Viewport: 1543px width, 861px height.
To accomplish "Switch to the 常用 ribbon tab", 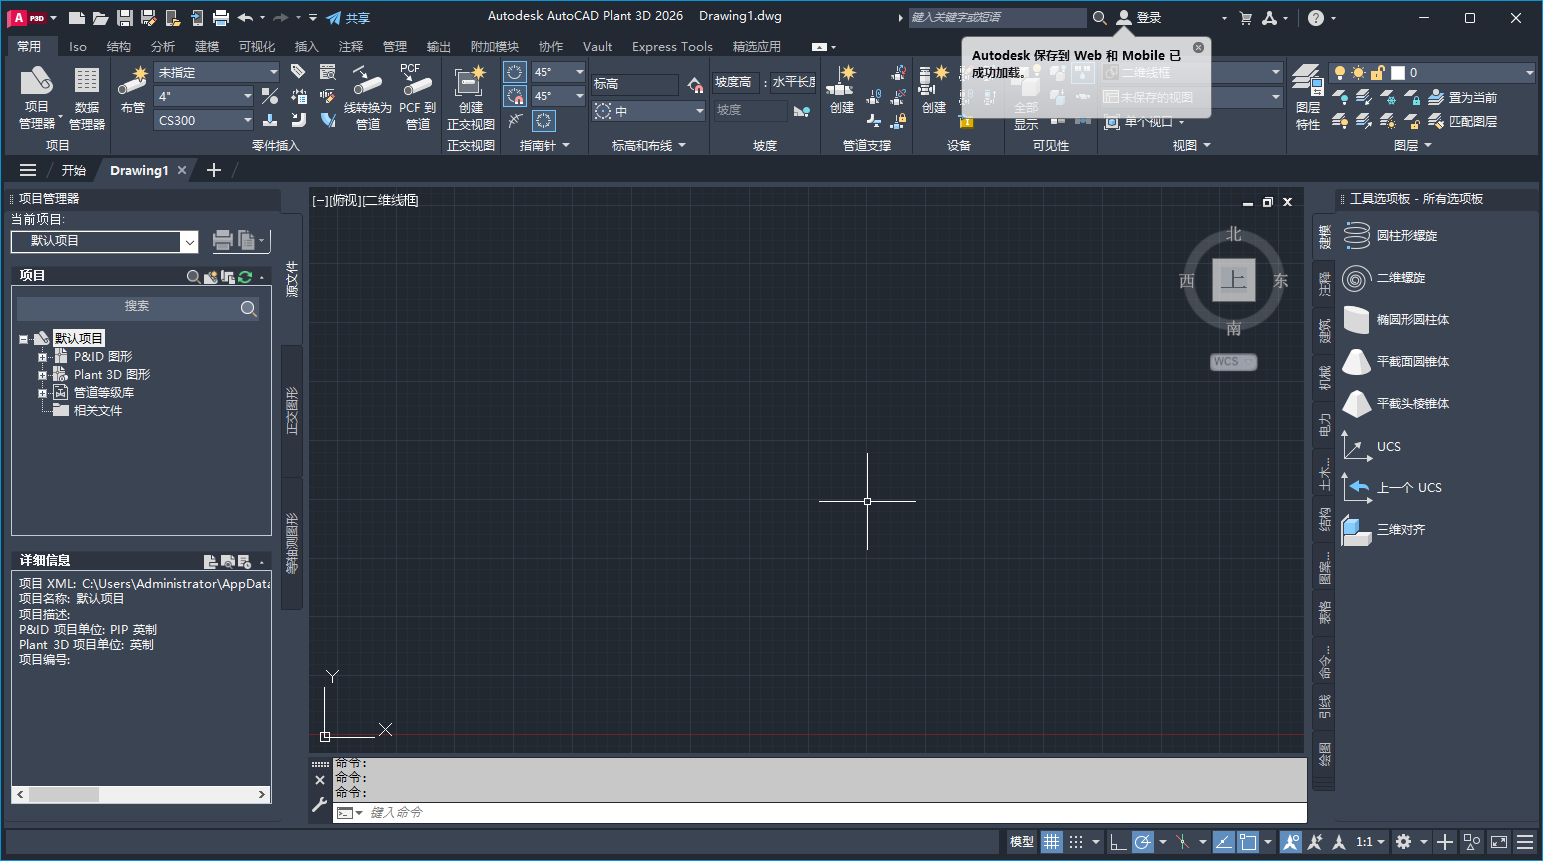I will click(x=29, y=46).
